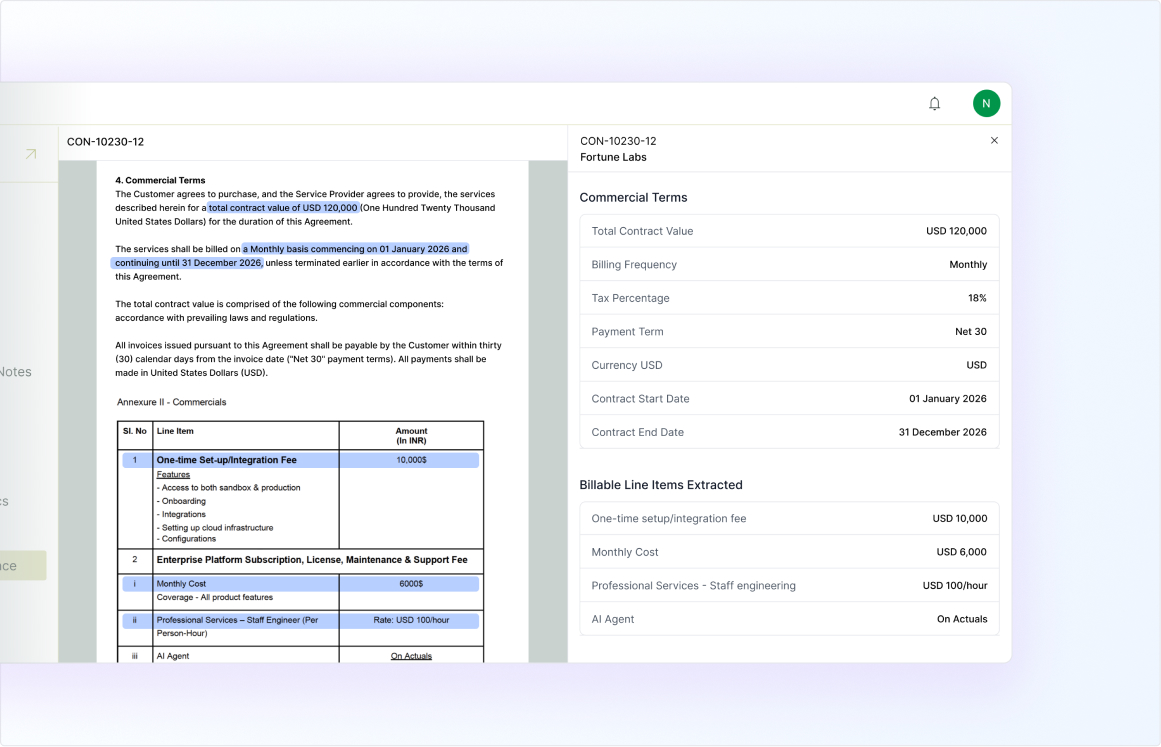The height and width of the screenshot is (747, 1161).
Task: Close the Fortune Labs details panel
Action: click(994, 141)
